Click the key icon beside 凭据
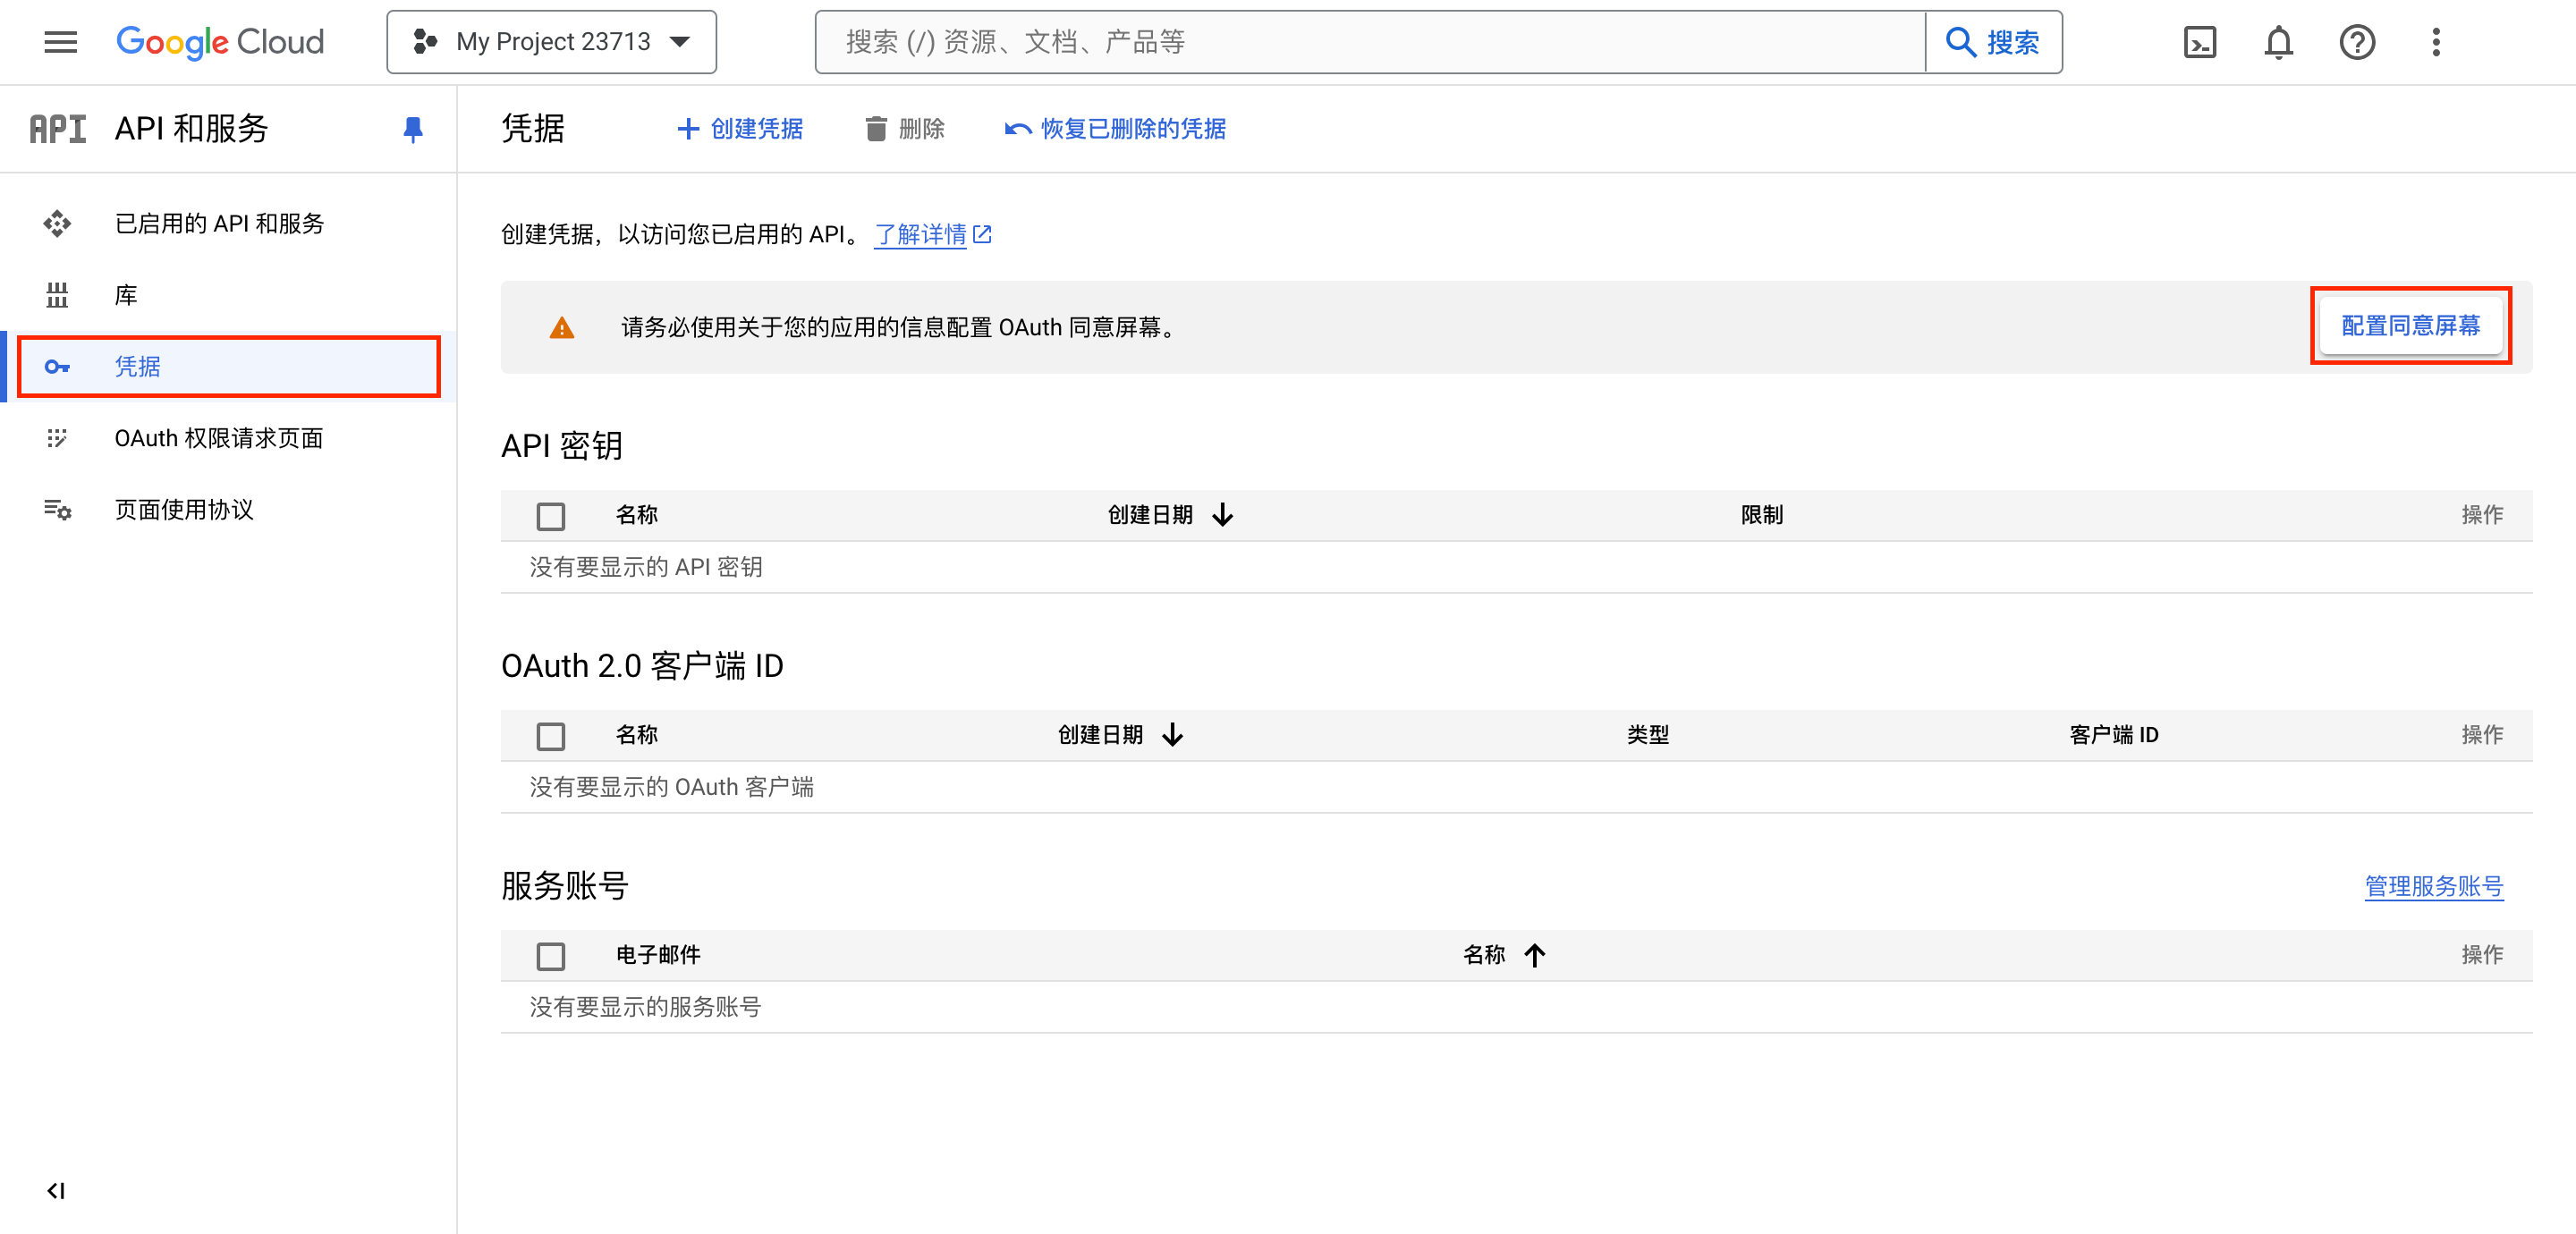This screenshot has width=2576, height=1234. (57, 367)
